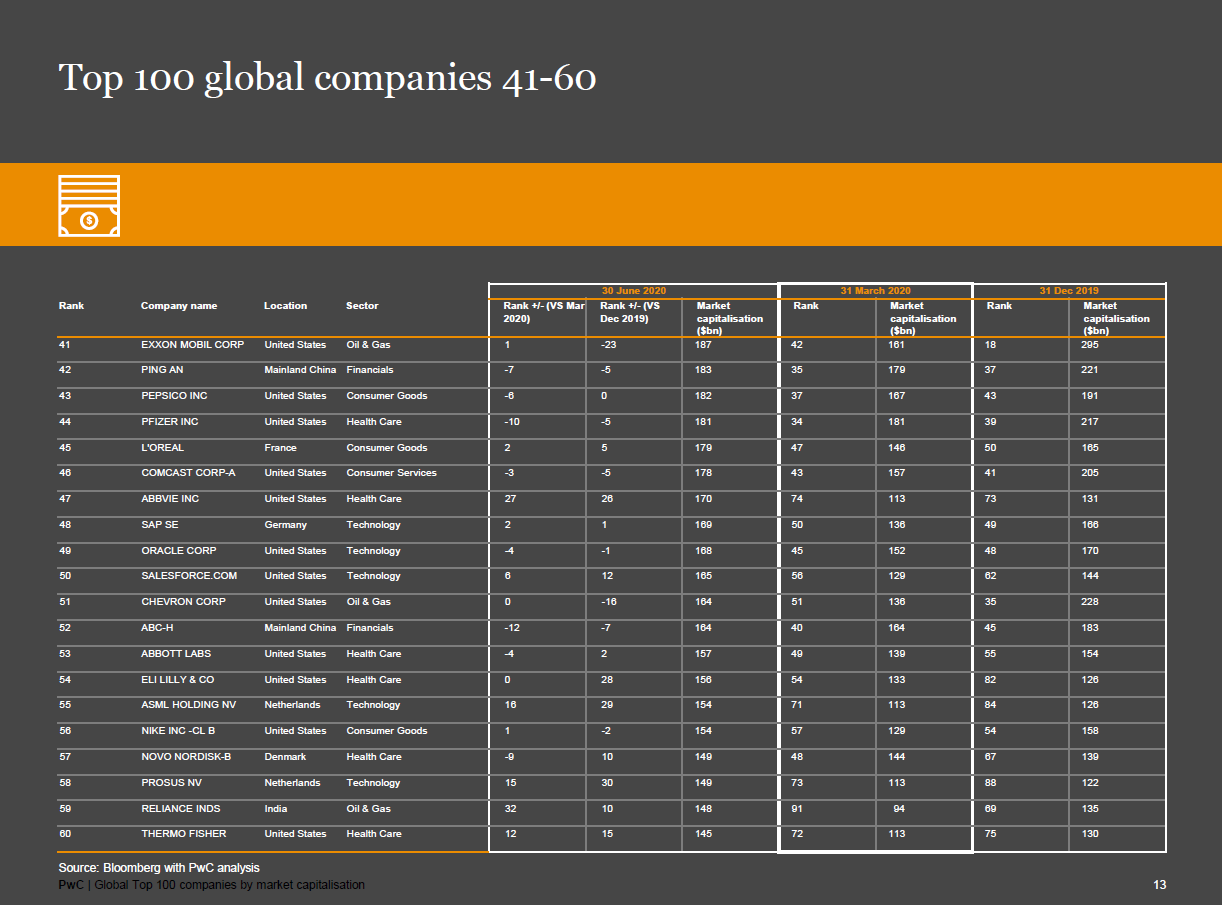
Task: Click the Sector column header
Action: click(362, 306)
